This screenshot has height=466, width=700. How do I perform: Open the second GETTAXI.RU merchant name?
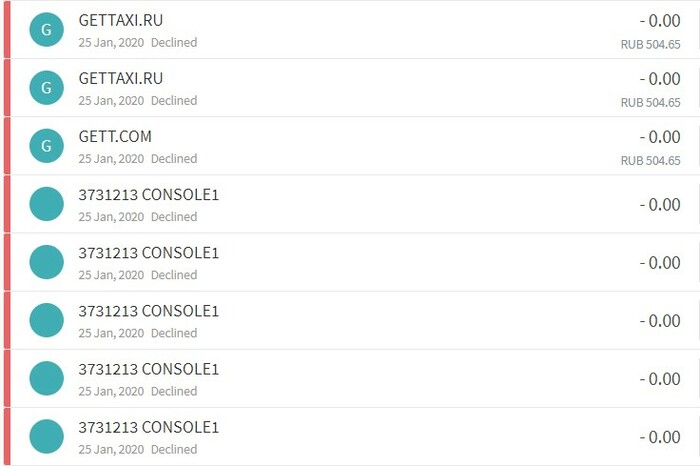[120, 78]
